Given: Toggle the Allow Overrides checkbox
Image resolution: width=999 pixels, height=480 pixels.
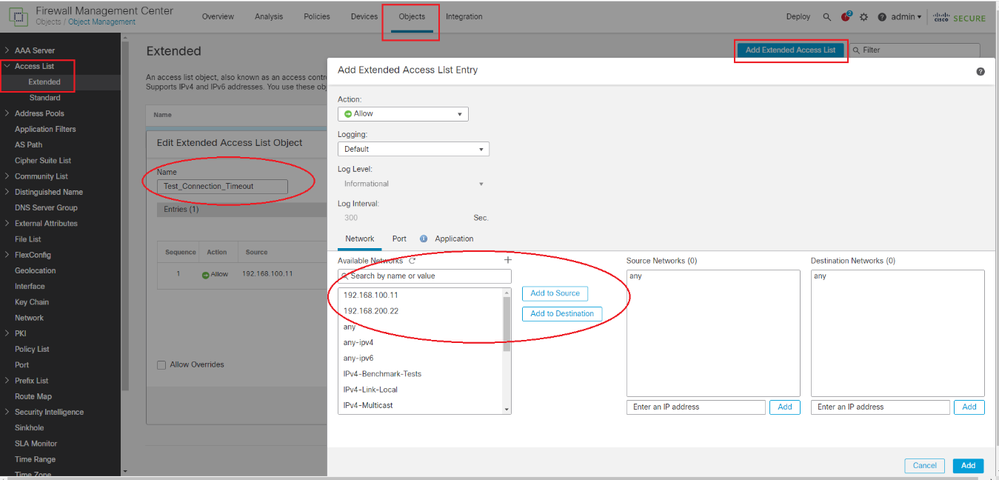Looking at the screenshot, I should click(x=162, y=365).
